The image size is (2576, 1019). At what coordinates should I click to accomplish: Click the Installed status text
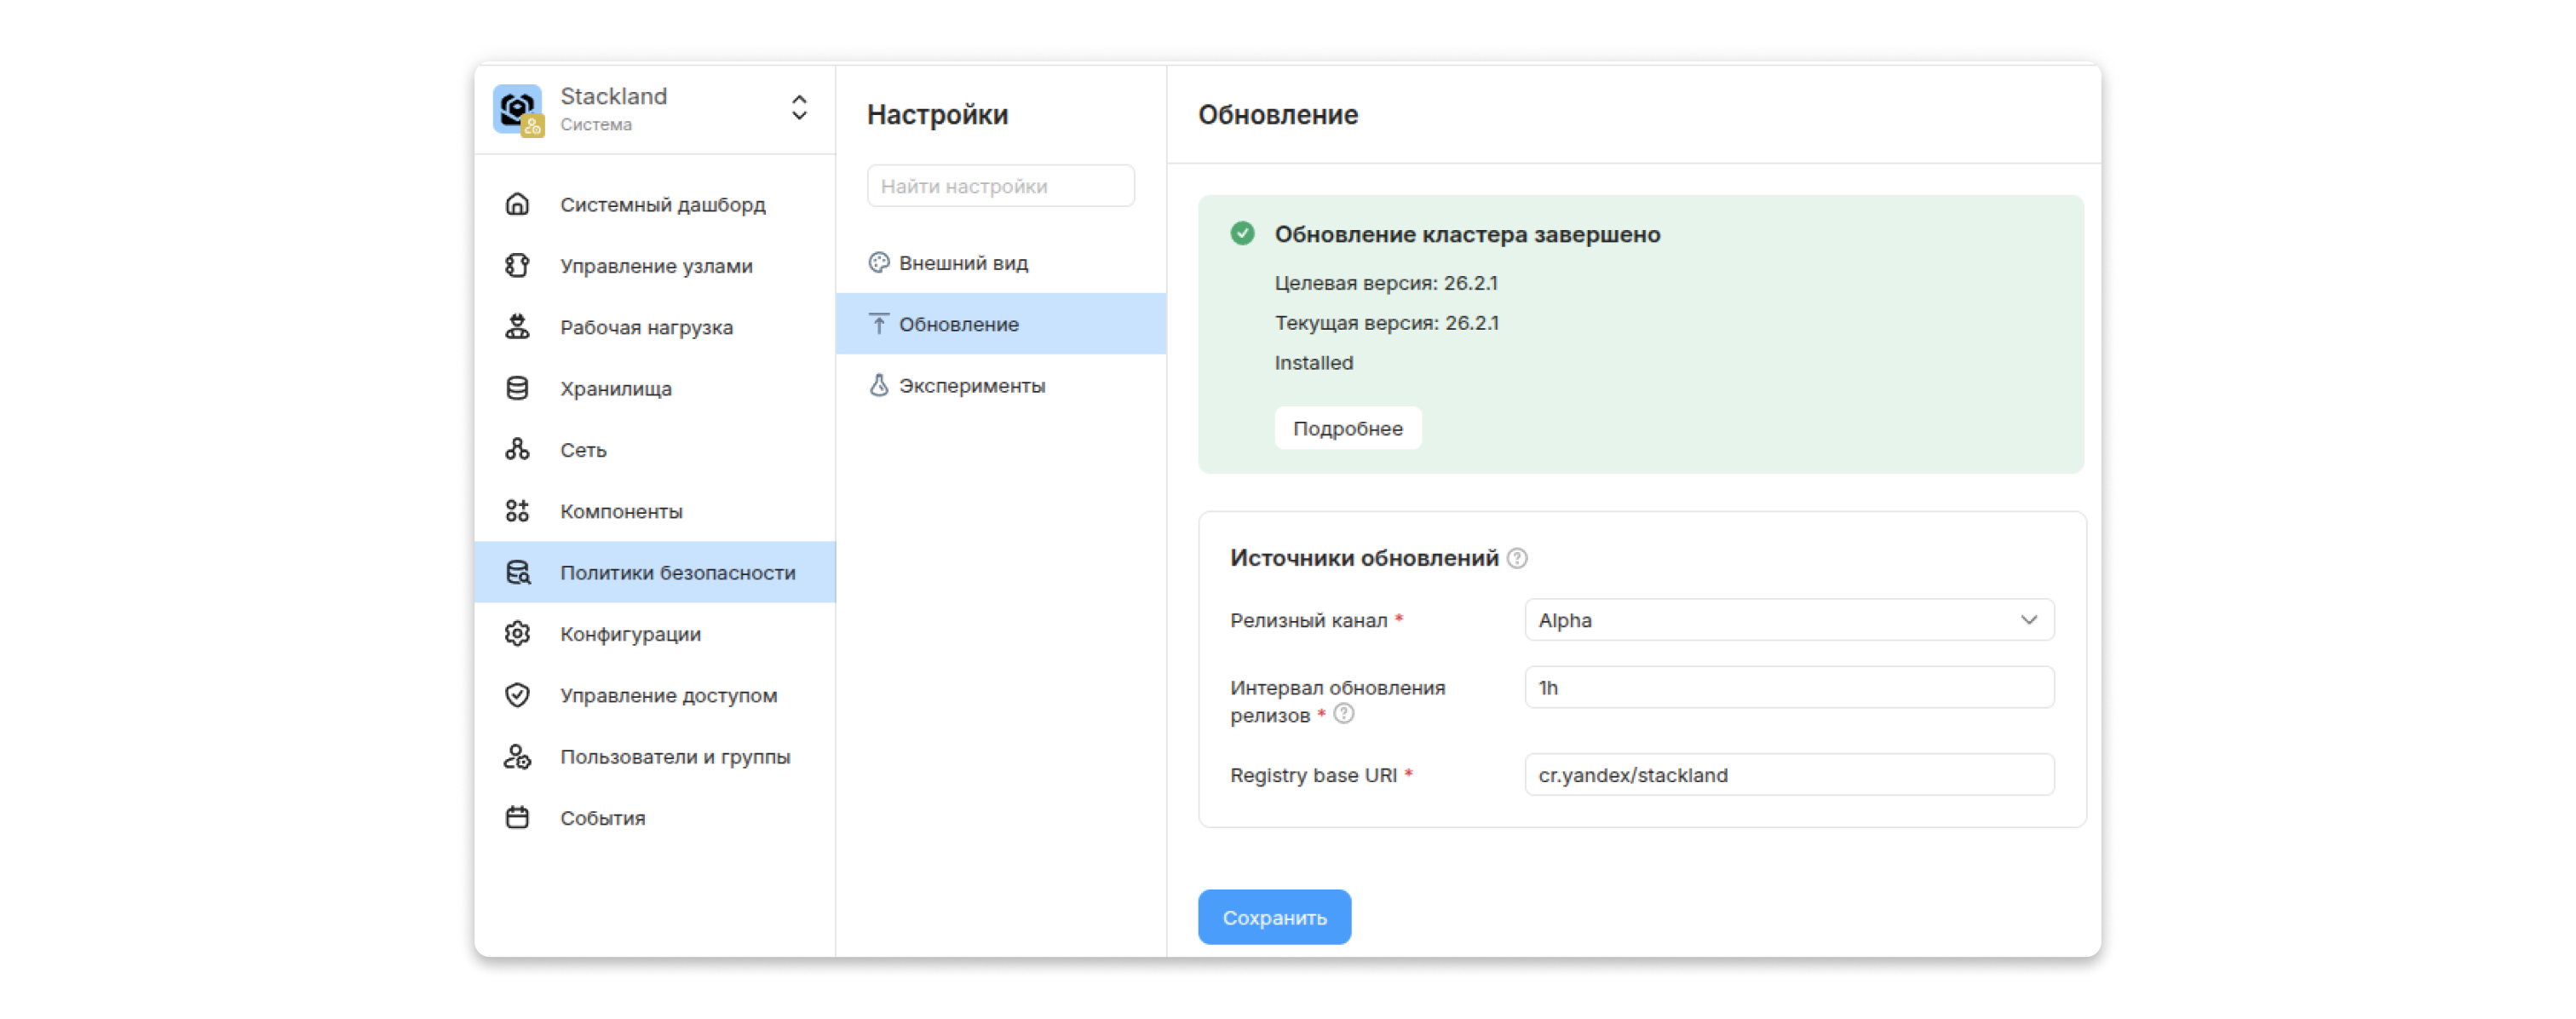click(x=1313, y=362)
